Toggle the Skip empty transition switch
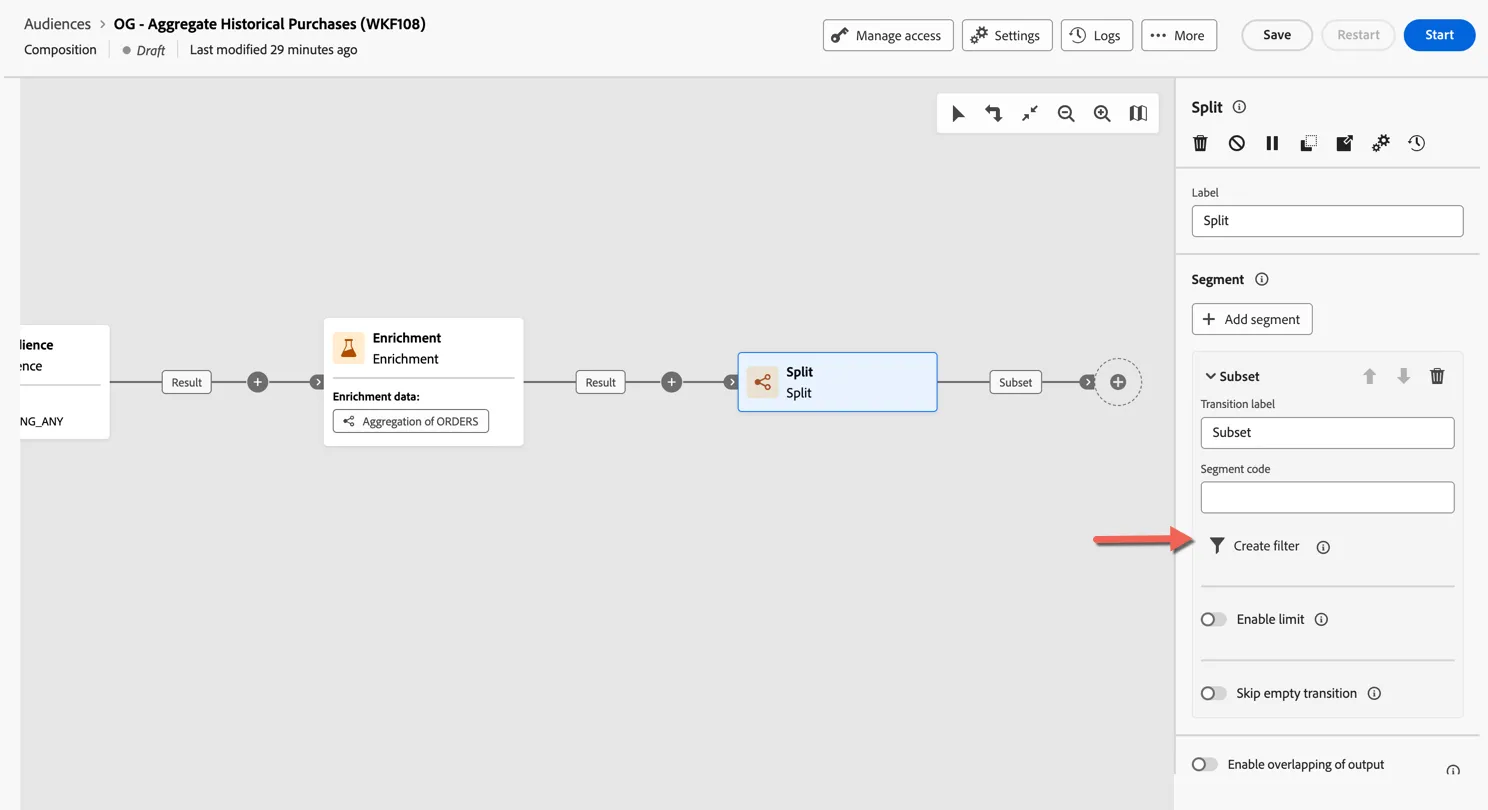This screenshot has width=1488, height=810. click(x=1213, y=694)
